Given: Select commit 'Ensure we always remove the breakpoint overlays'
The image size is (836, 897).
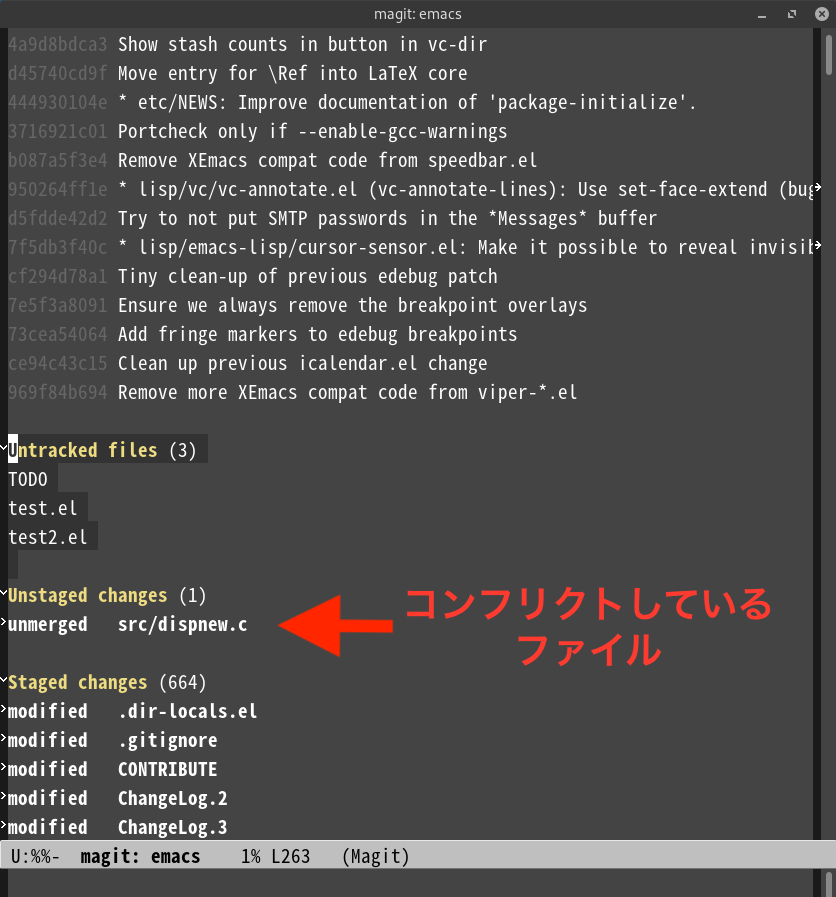Looking at the screenshot, I should coord(352,305).
